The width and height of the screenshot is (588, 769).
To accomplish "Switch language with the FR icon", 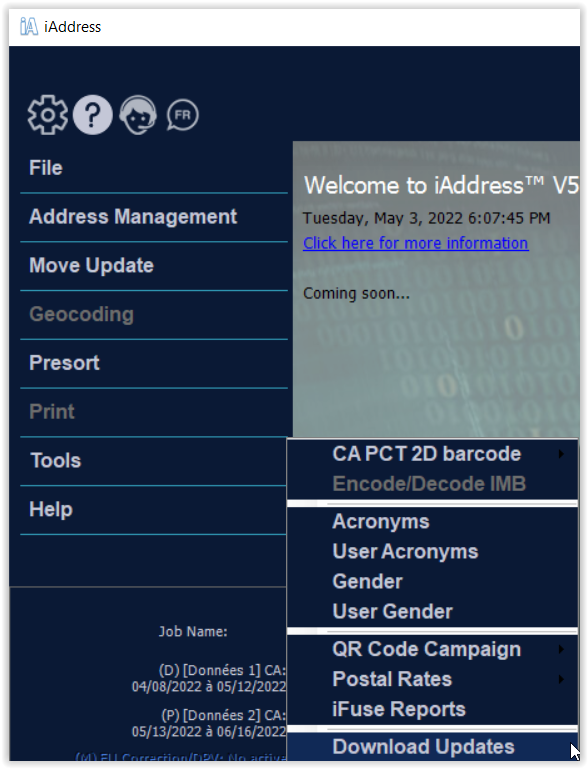I will coord(183,116).
